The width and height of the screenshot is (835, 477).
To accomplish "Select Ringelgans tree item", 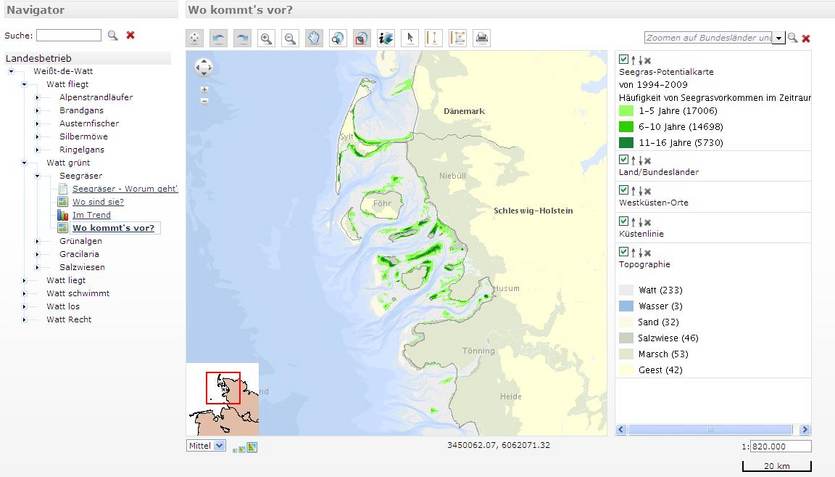I will coord(81,150).
